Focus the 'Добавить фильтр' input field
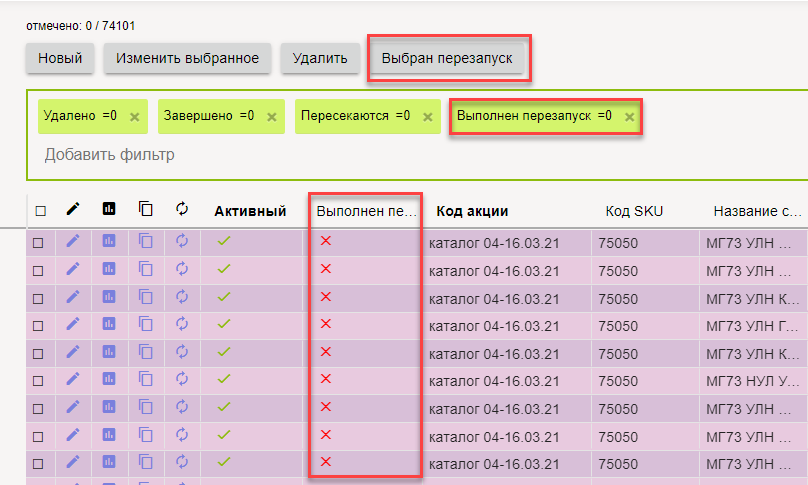Image resolution: width=808 pixels, height=485 pixels. pos(110,155)
